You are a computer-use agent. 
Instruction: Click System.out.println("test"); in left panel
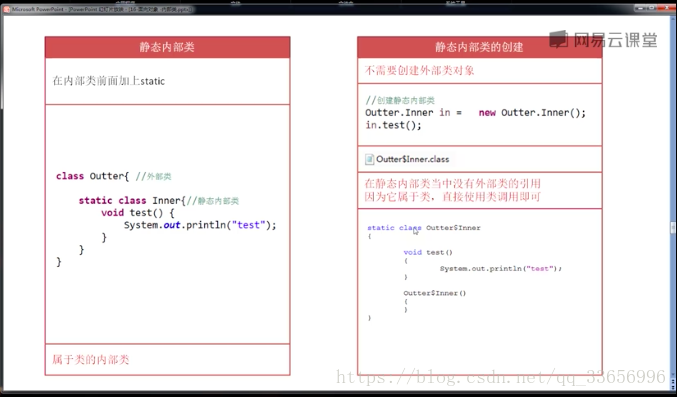tap(200, 225)
